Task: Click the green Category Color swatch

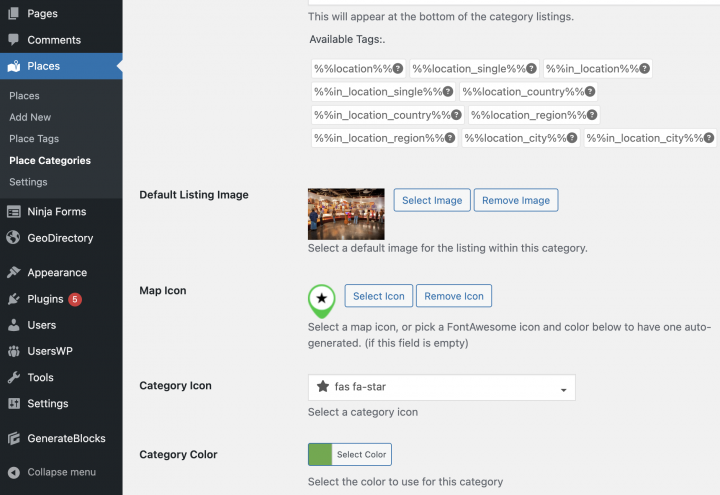Action: [x=320, y=455]
